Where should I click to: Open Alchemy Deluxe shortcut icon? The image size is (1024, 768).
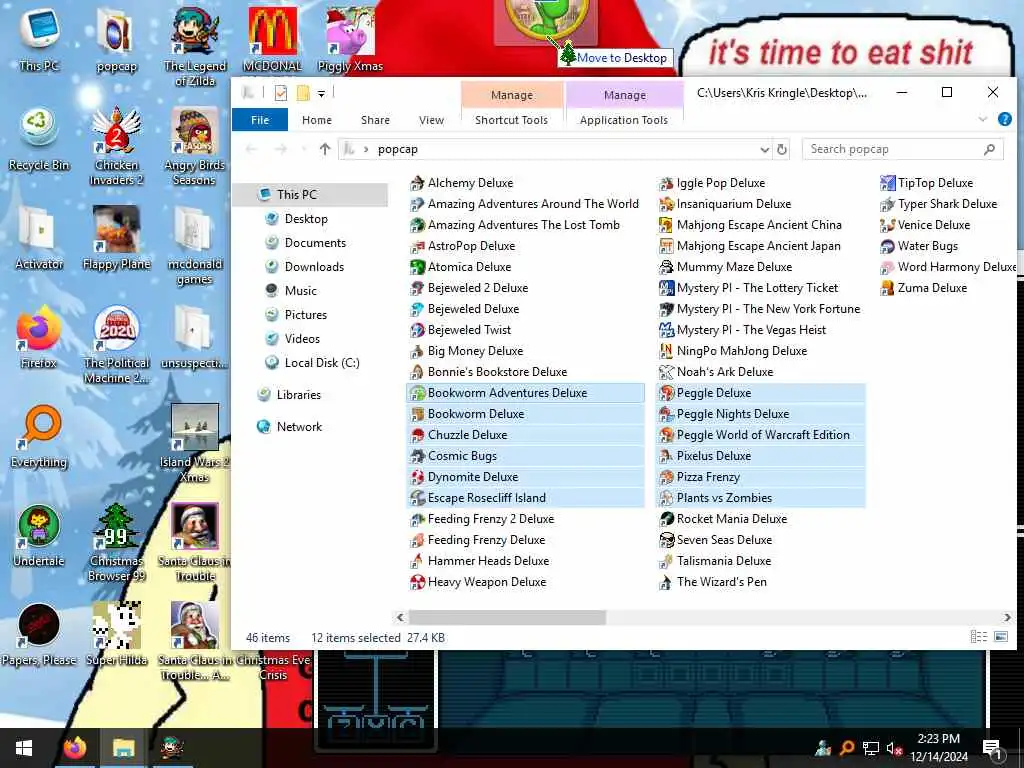417,184
